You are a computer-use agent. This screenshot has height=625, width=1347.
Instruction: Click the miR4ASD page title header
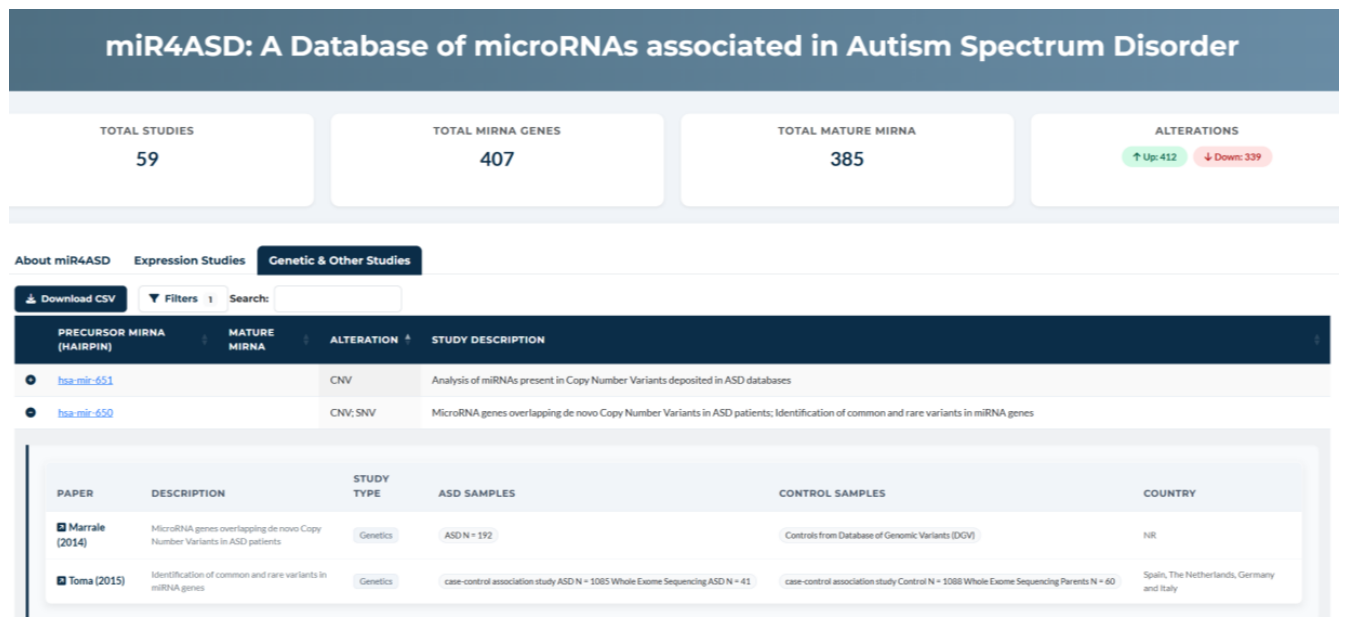click(x=672, y=46)
